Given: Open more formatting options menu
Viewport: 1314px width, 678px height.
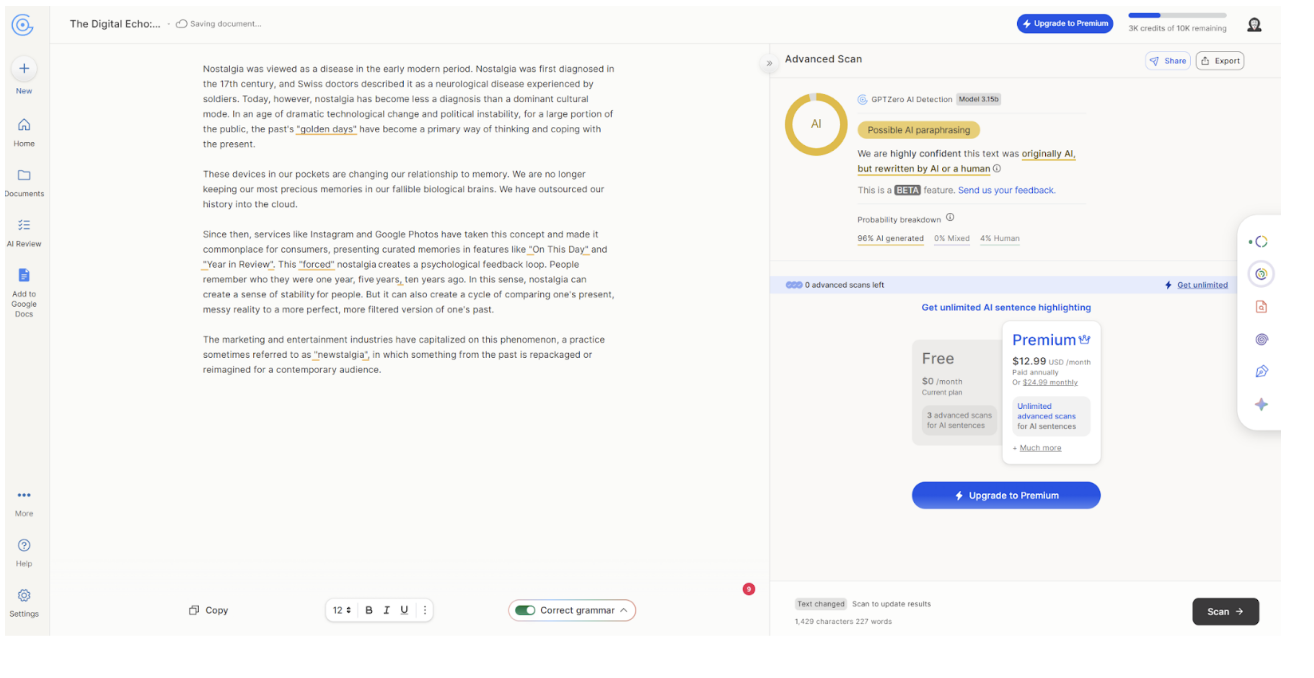Looking at the screenshot, I should [x=425, y=610].
